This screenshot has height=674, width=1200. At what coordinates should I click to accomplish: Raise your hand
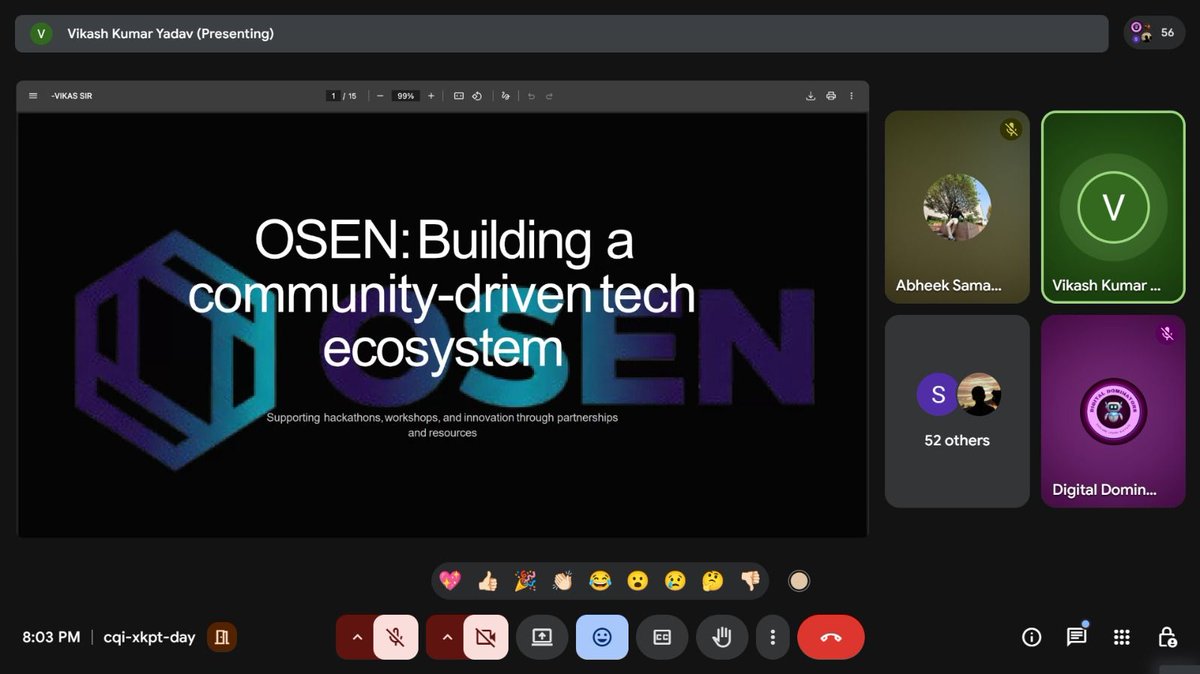(722, 637)
